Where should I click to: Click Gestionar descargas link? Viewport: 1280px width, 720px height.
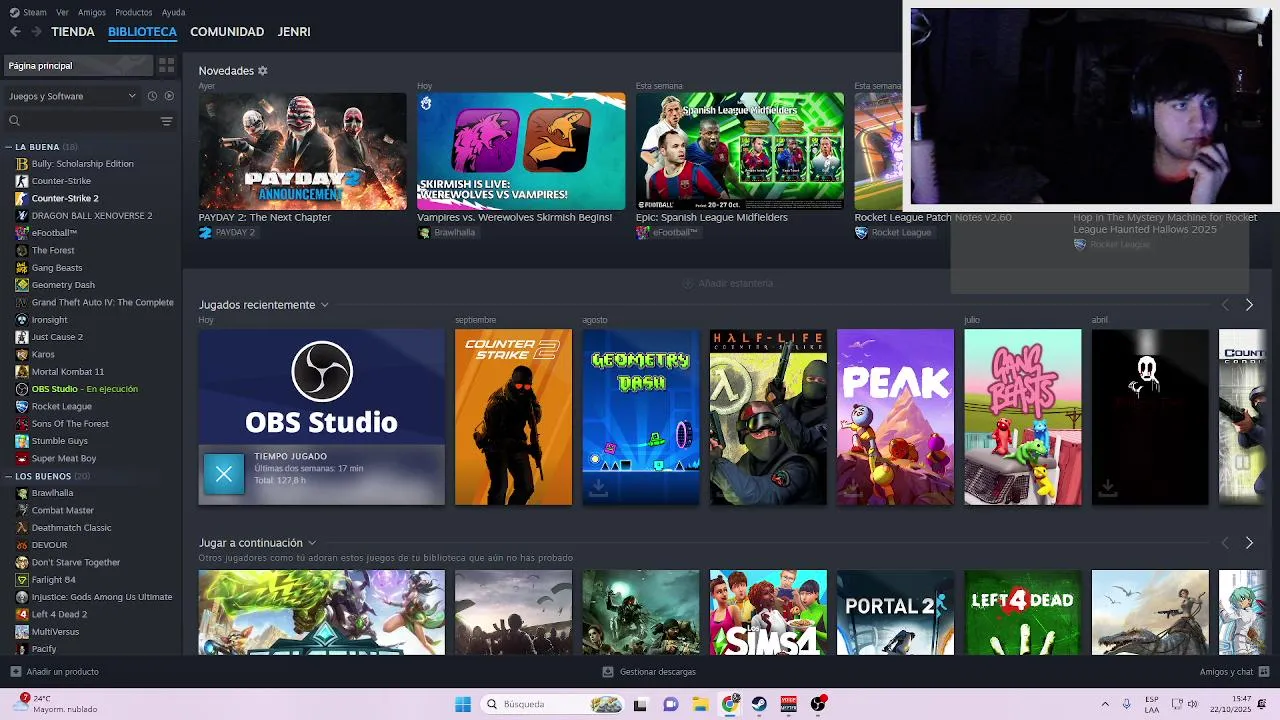click(658, 672)
